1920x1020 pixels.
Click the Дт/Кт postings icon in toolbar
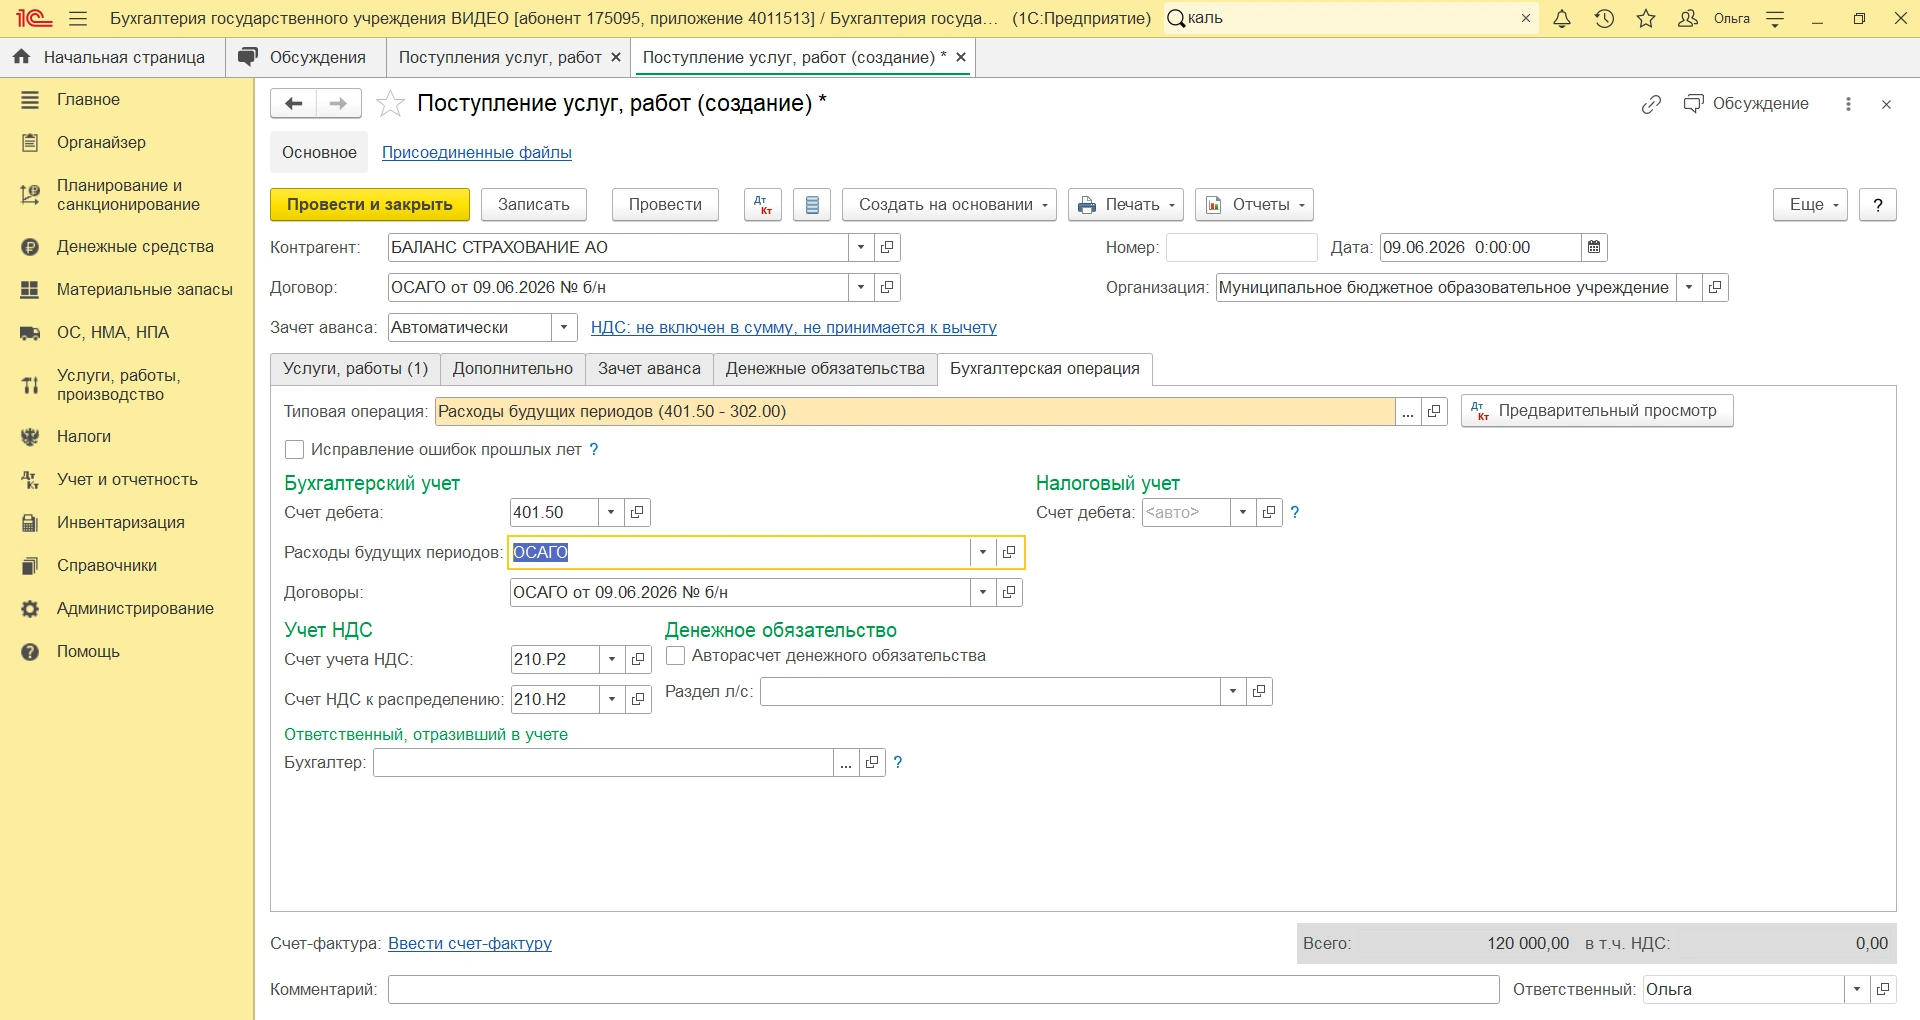763,204
